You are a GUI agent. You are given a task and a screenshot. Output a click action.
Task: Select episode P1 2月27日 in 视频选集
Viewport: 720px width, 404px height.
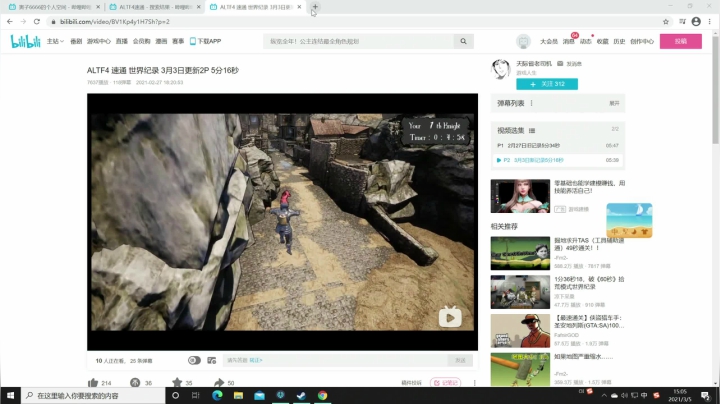pyautogui.click(x=558, y=146)
